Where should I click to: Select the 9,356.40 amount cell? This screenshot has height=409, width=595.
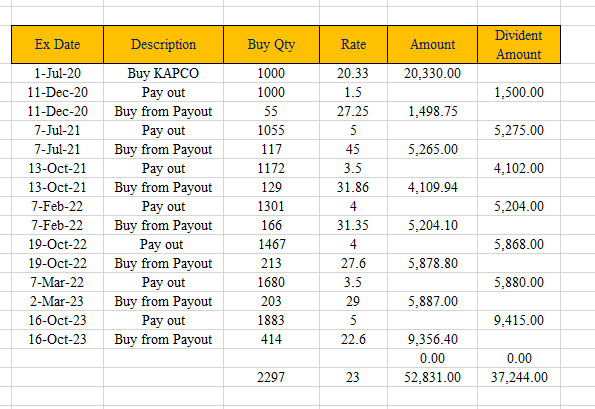pyautogui.click(x=433, y=339)
